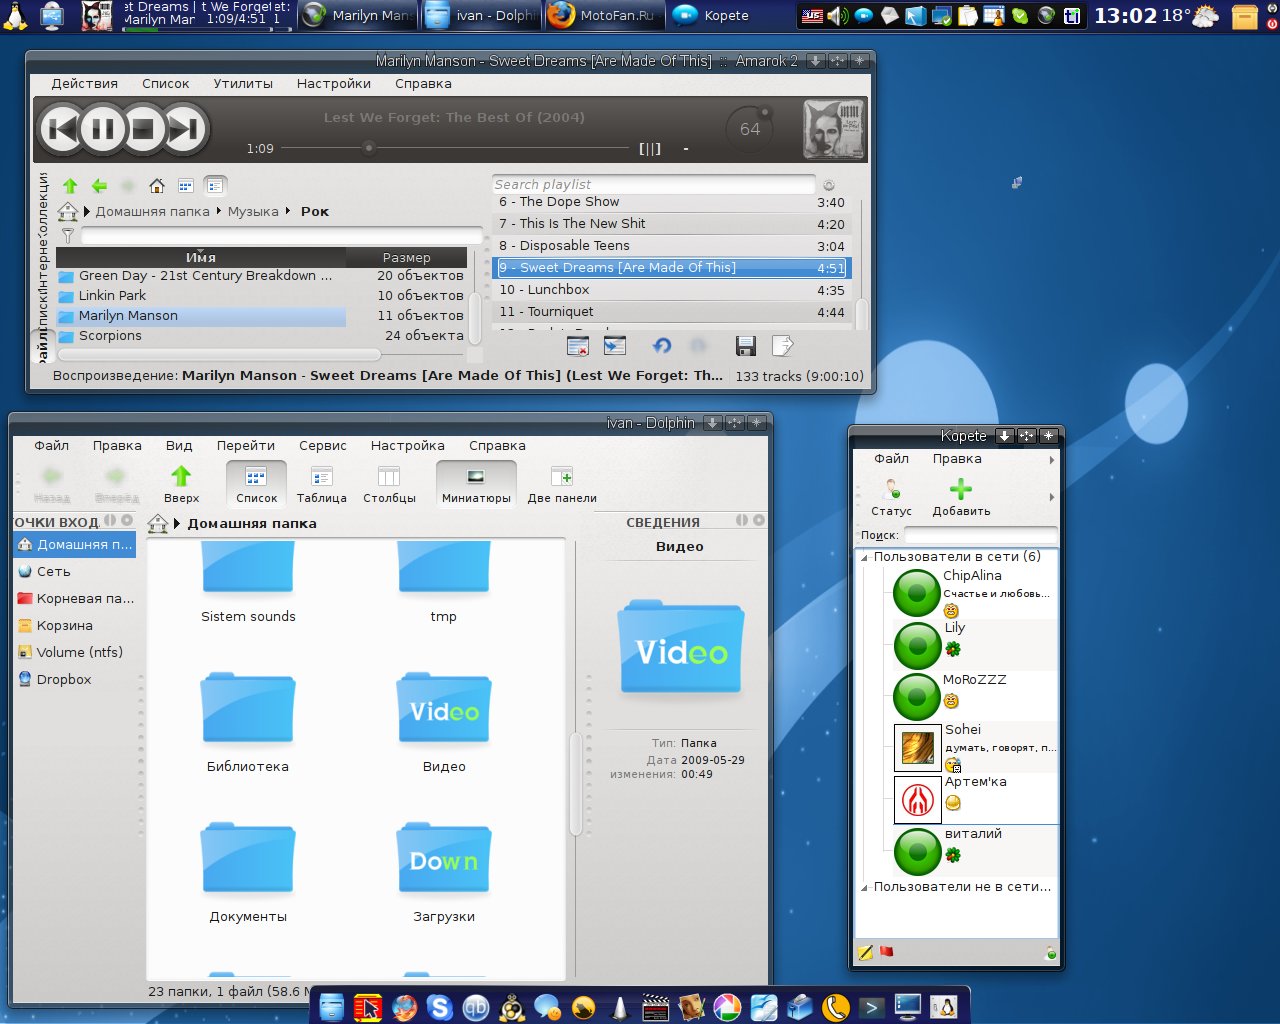Stop playback in Amarok

(143, 129)
